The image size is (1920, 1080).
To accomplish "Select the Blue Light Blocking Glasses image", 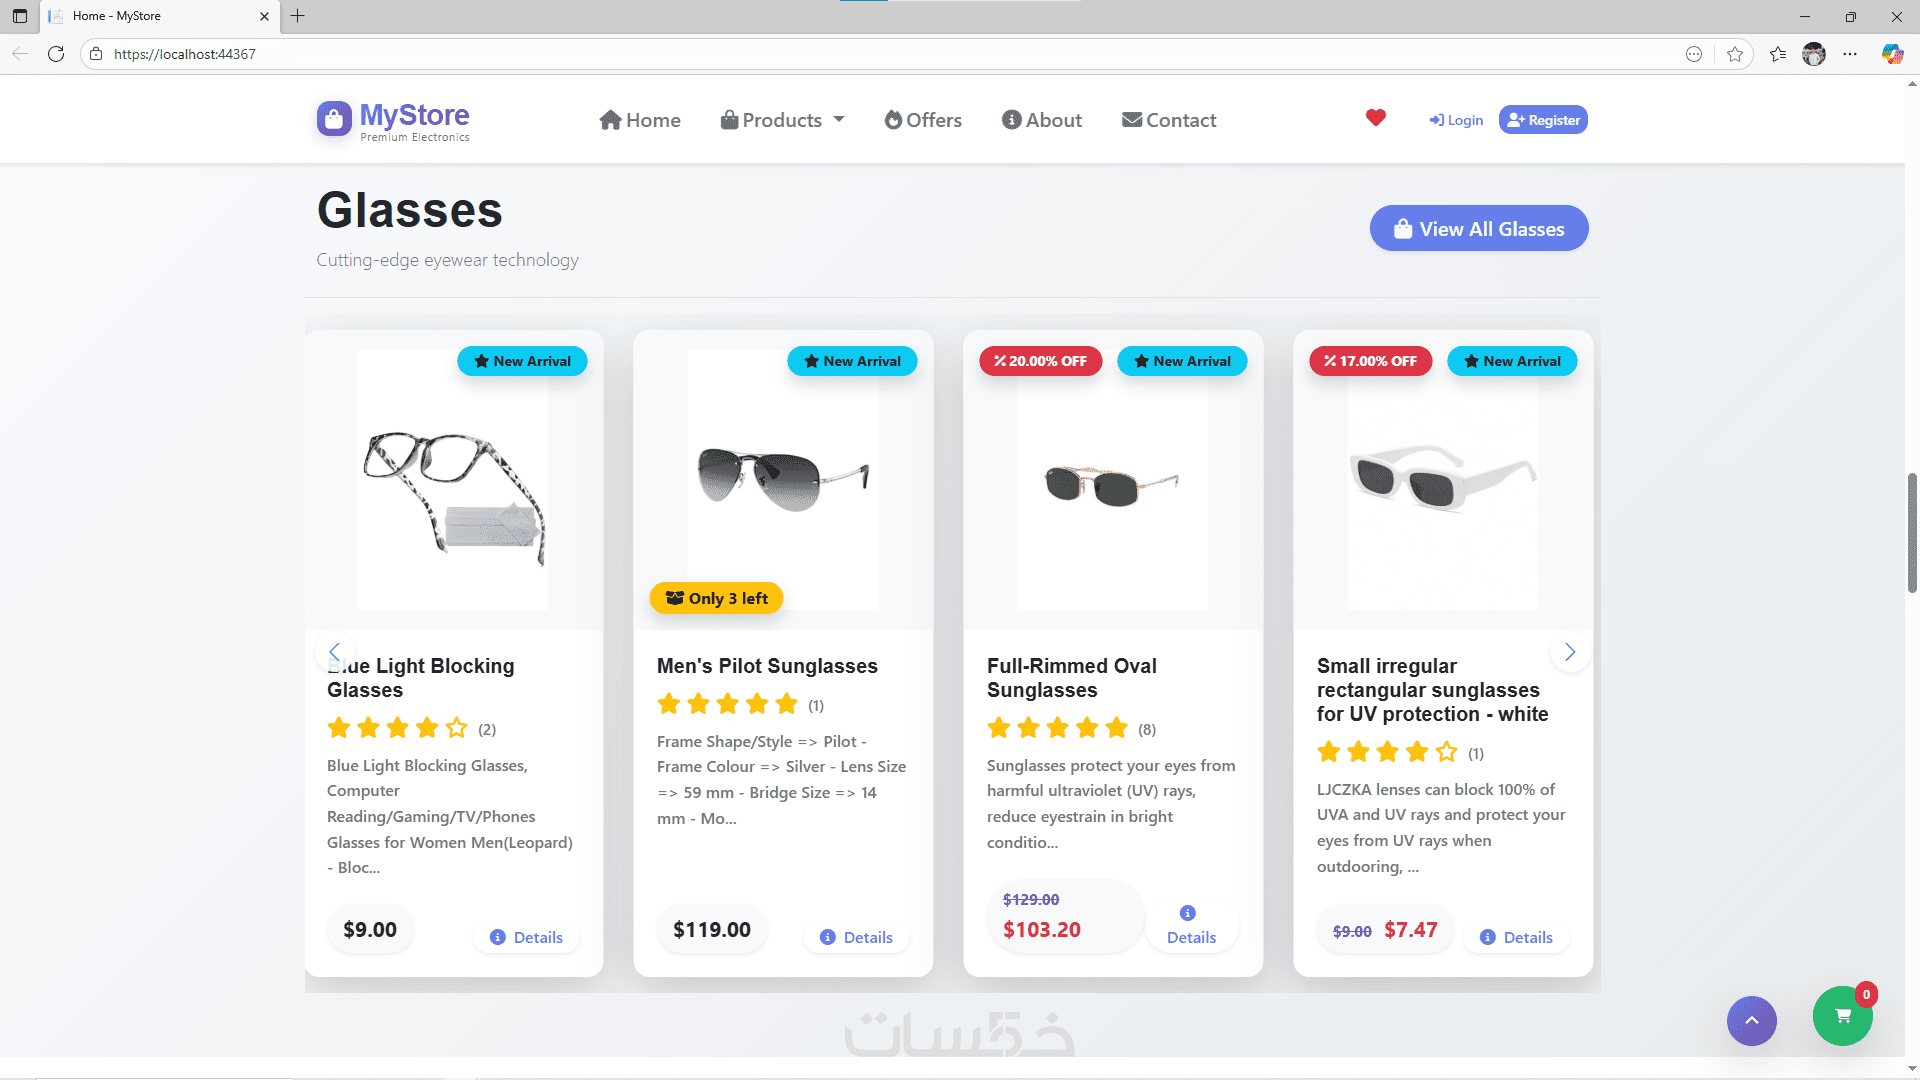I will 453,480.
